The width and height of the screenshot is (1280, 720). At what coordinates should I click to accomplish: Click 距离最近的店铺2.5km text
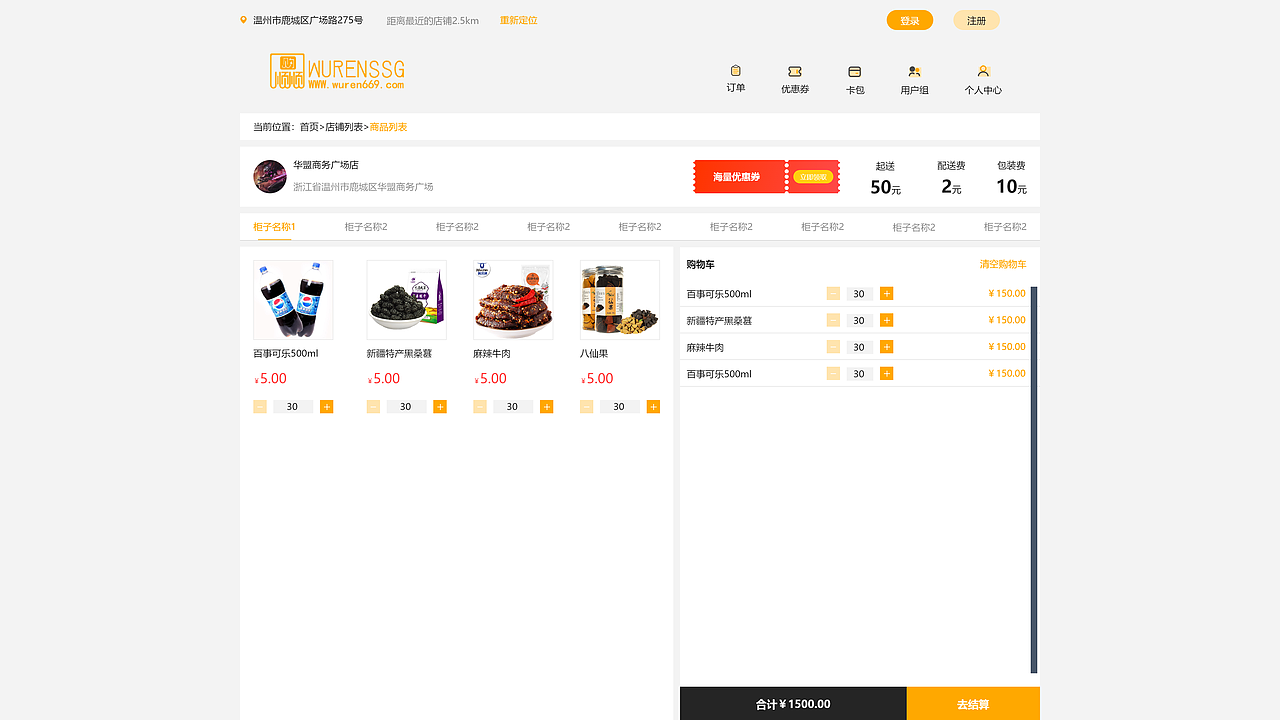coord(433,20)
